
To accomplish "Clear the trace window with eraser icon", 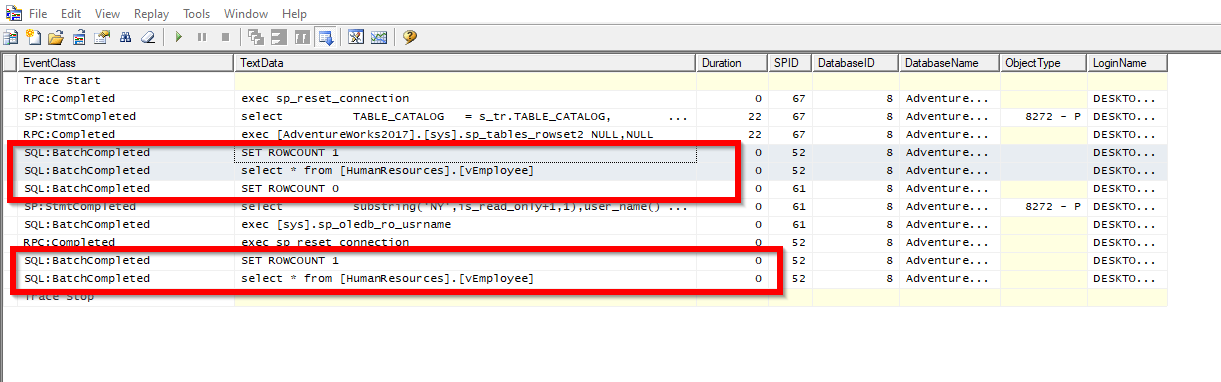I will click(x=148, y=37).
